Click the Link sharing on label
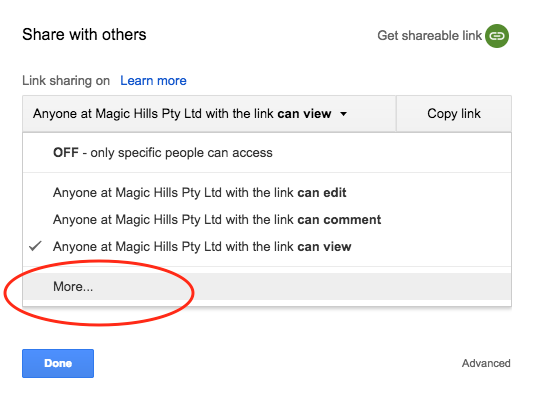 pyautogui.click(x=66, y=81)
